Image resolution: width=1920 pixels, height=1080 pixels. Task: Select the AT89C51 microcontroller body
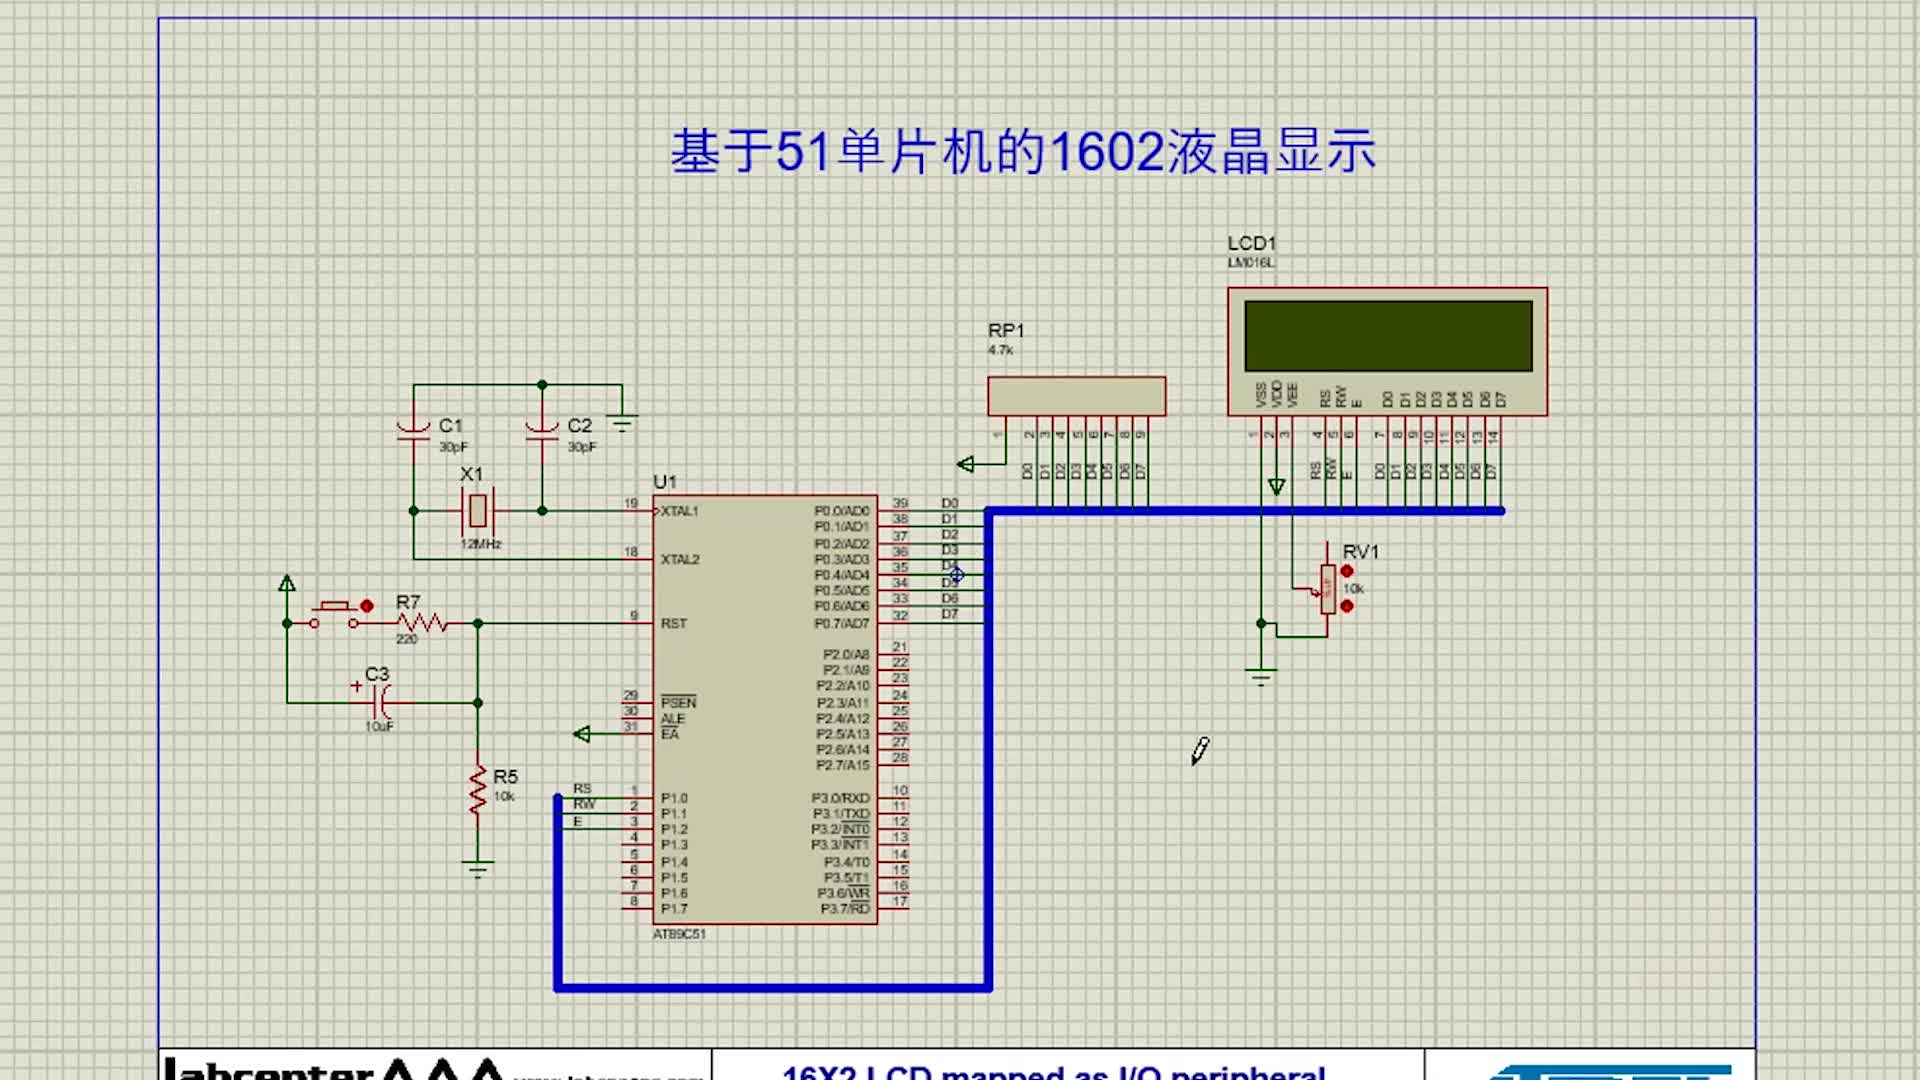click(765, 709)
